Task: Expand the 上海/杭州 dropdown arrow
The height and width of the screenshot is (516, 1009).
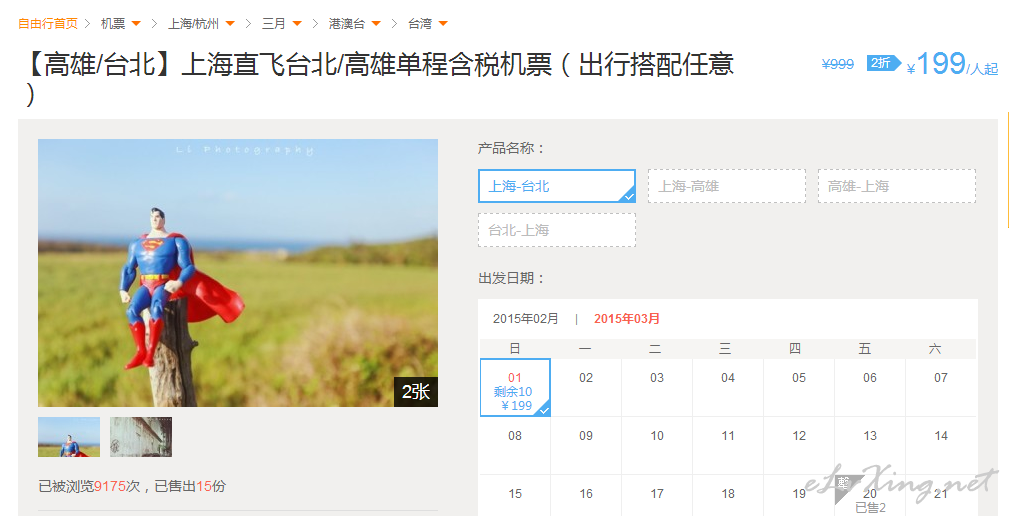Action: click(230, 24)
